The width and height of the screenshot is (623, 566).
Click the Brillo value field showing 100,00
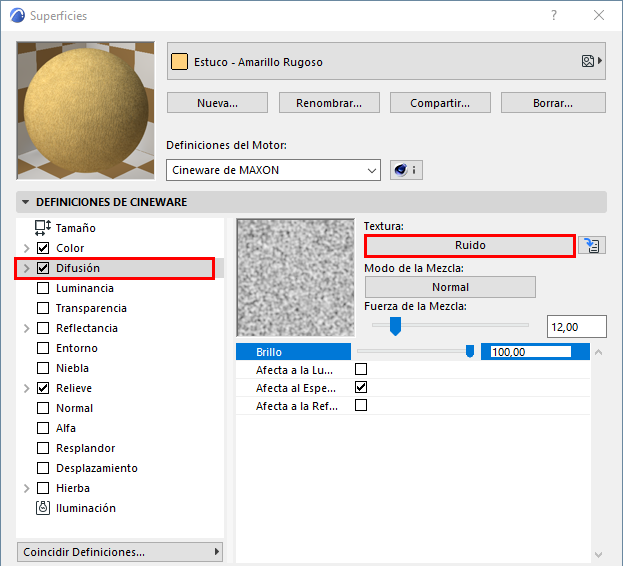[x=530, y=352]
